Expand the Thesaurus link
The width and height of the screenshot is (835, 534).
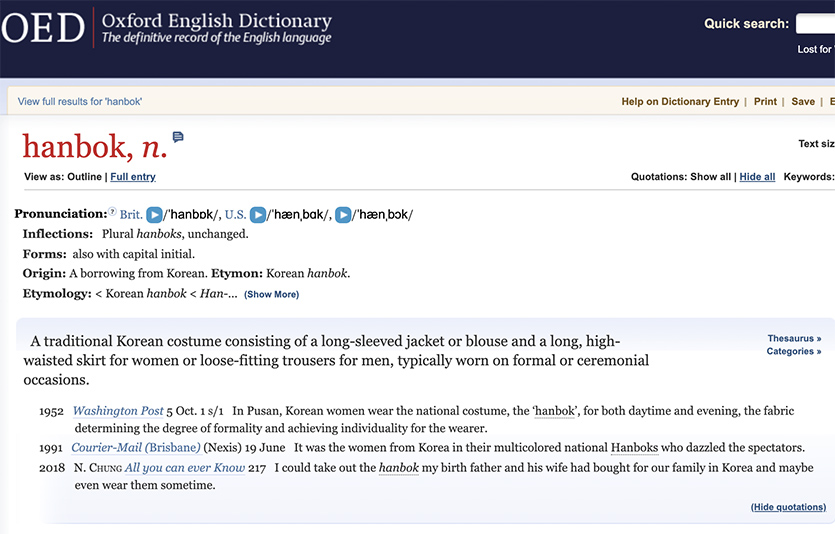click(x=794, y=339)
